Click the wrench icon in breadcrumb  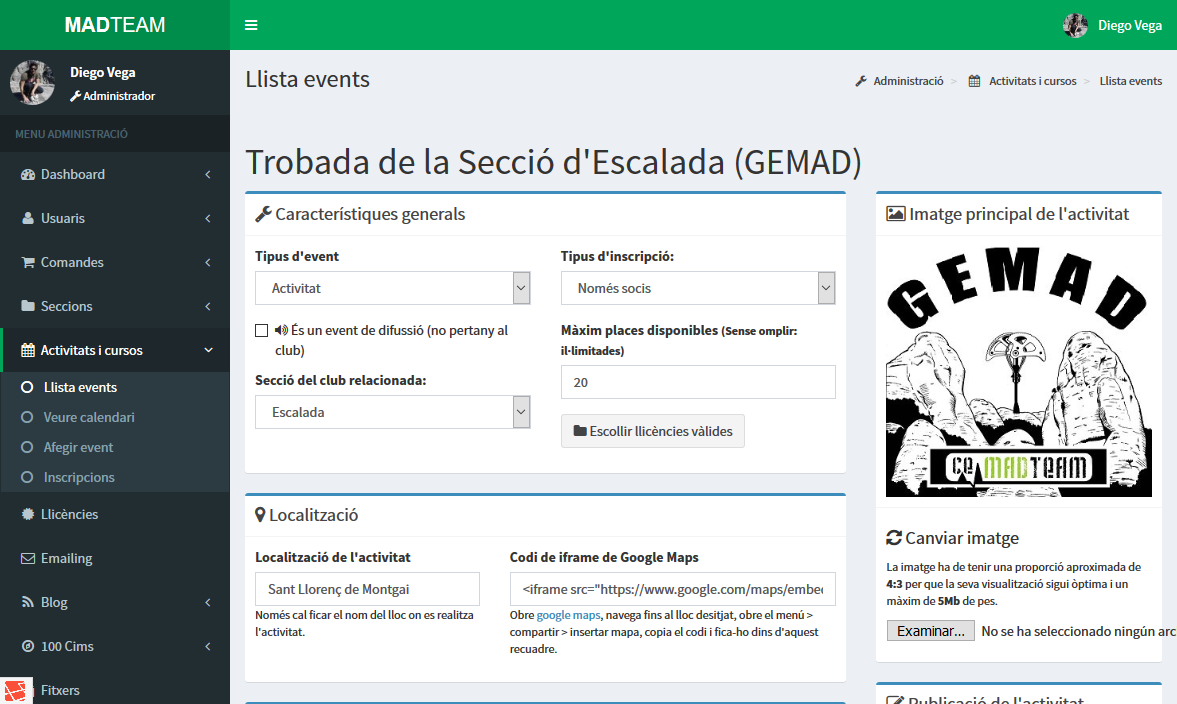861,81
